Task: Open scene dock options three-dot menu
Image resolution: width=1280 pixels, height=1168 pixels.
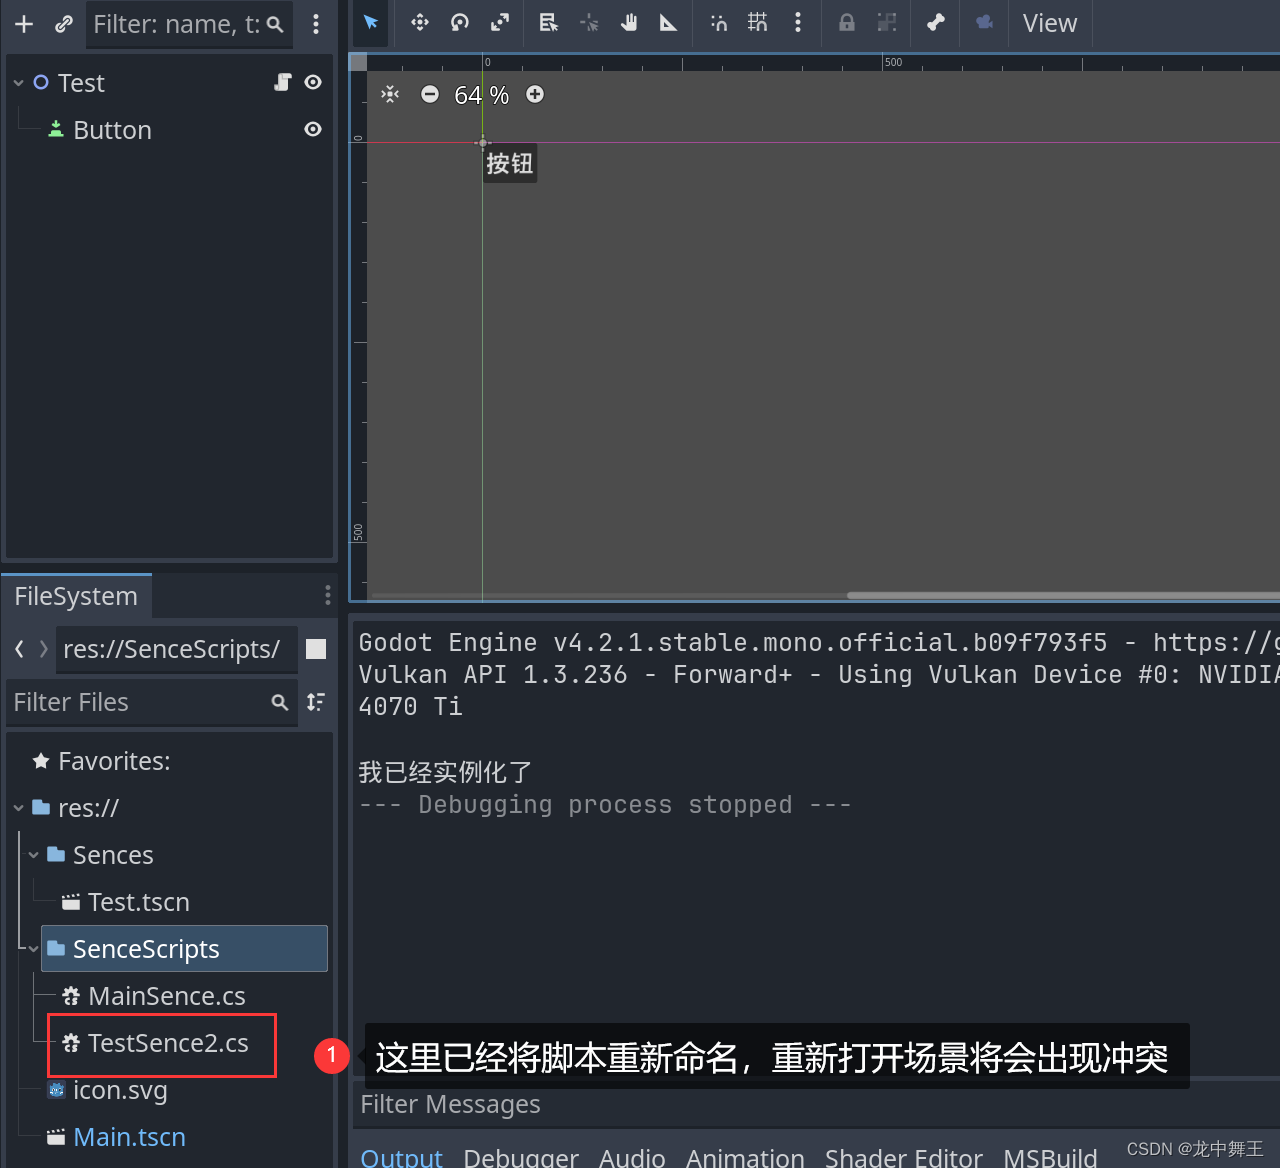Action: click(x=316, y=24)
